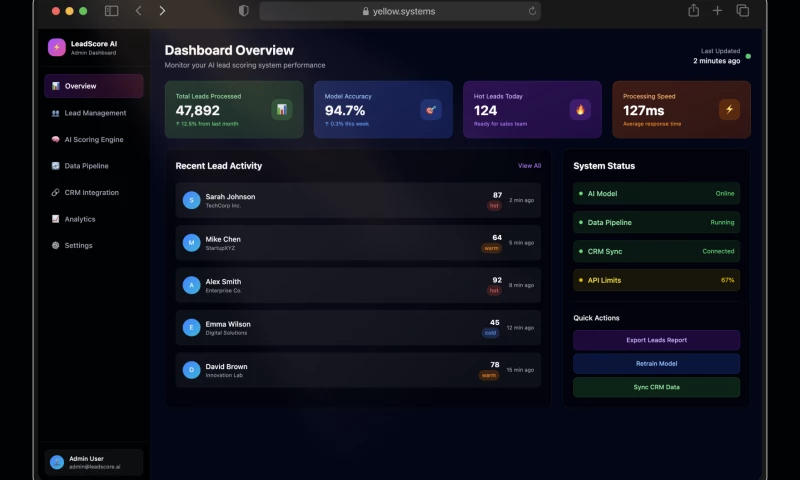Screen dimensions: 800x480
Task: Click the AI Scoring Engine brain icon
Action: 56,139
